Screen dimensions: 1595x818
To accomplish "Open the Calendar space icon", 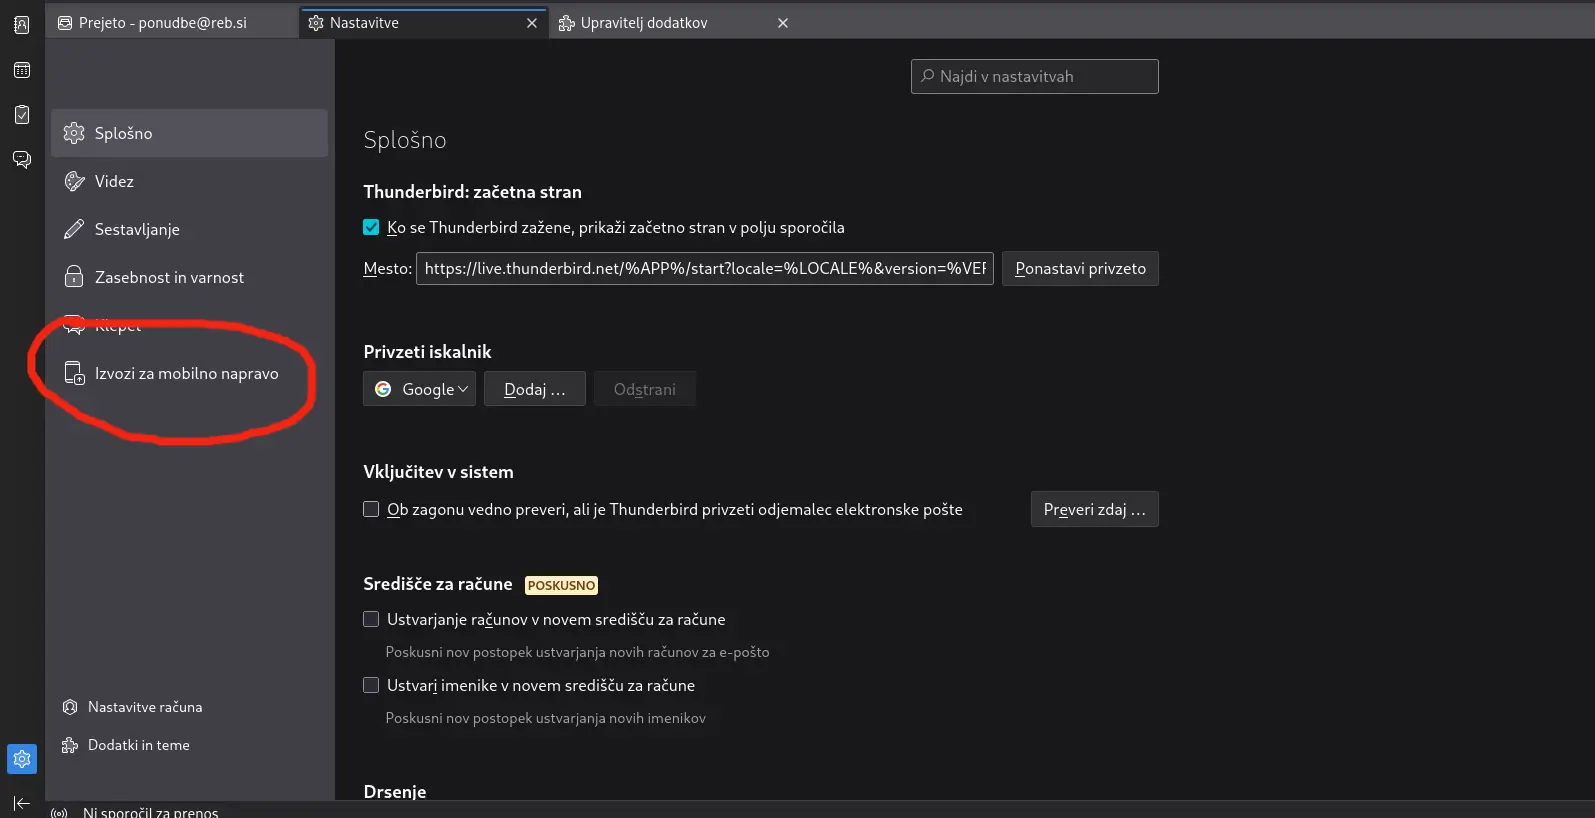I will [22, 70].
